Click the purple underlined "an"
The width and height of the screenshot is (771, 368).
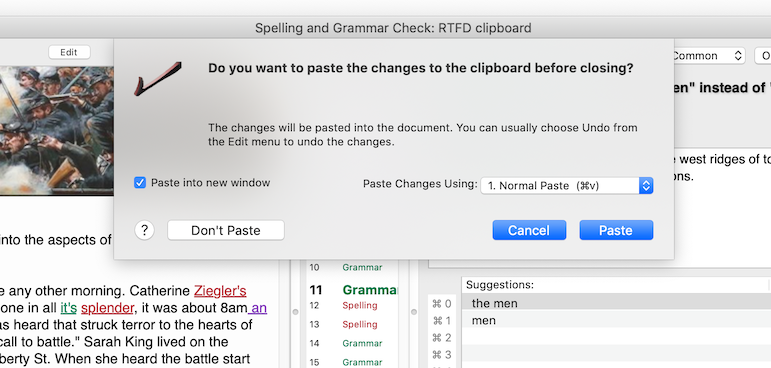pos(259,308)
